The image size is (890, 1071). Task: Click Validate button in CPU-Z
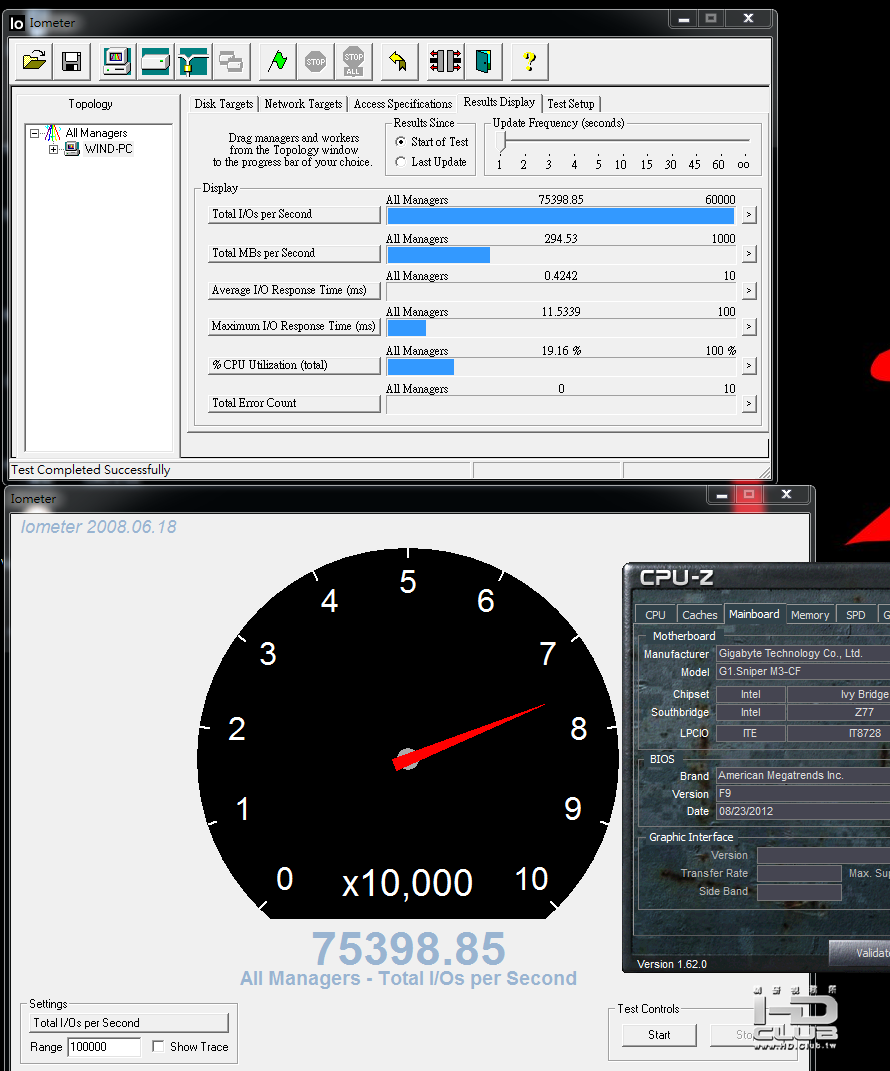click(x=860, y=953)
